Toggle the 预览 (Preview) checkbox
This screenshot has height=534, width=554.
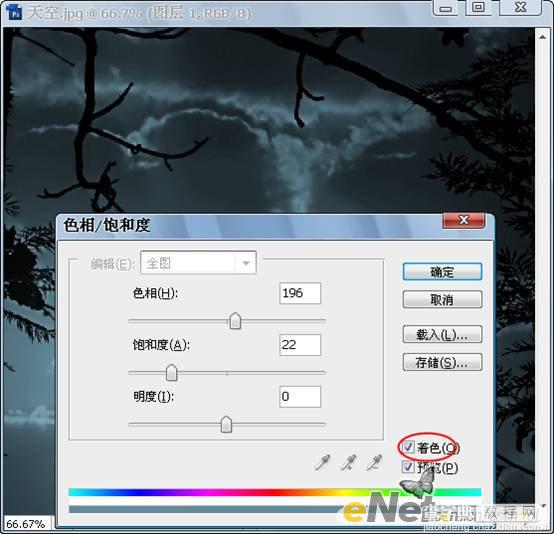pos(408,467)
